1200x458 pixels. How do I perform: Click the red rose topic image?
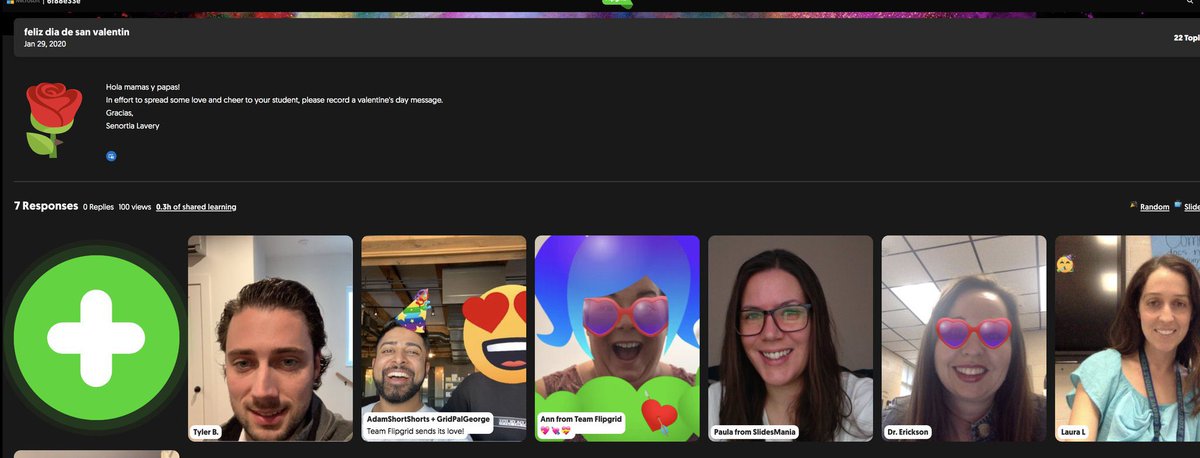point(54,119)
